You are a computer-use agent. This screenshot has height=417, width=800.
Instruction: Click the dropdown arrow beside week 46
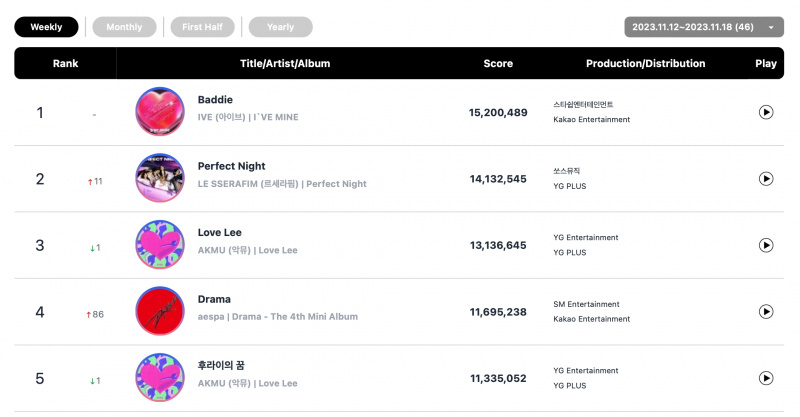771,28
